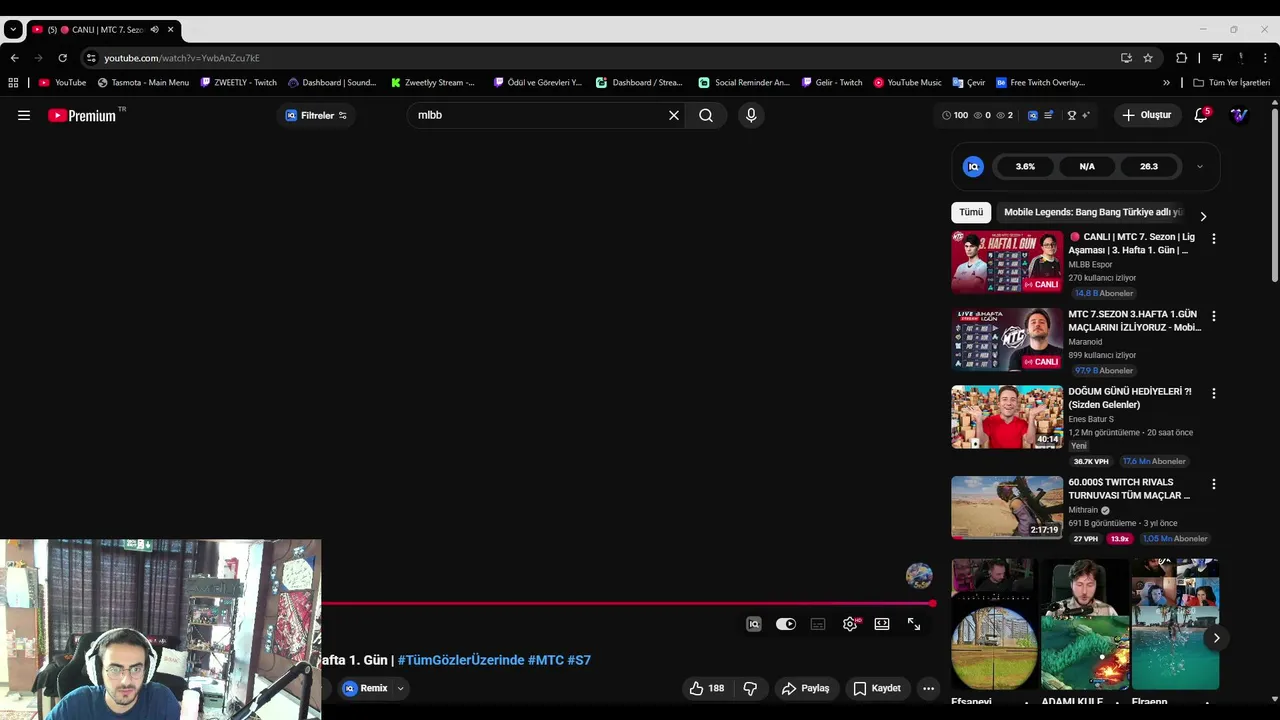Viewport: 1280px width, 720px height.
Task: Select the Tümü filter chip
Action: tap(971, 212)
